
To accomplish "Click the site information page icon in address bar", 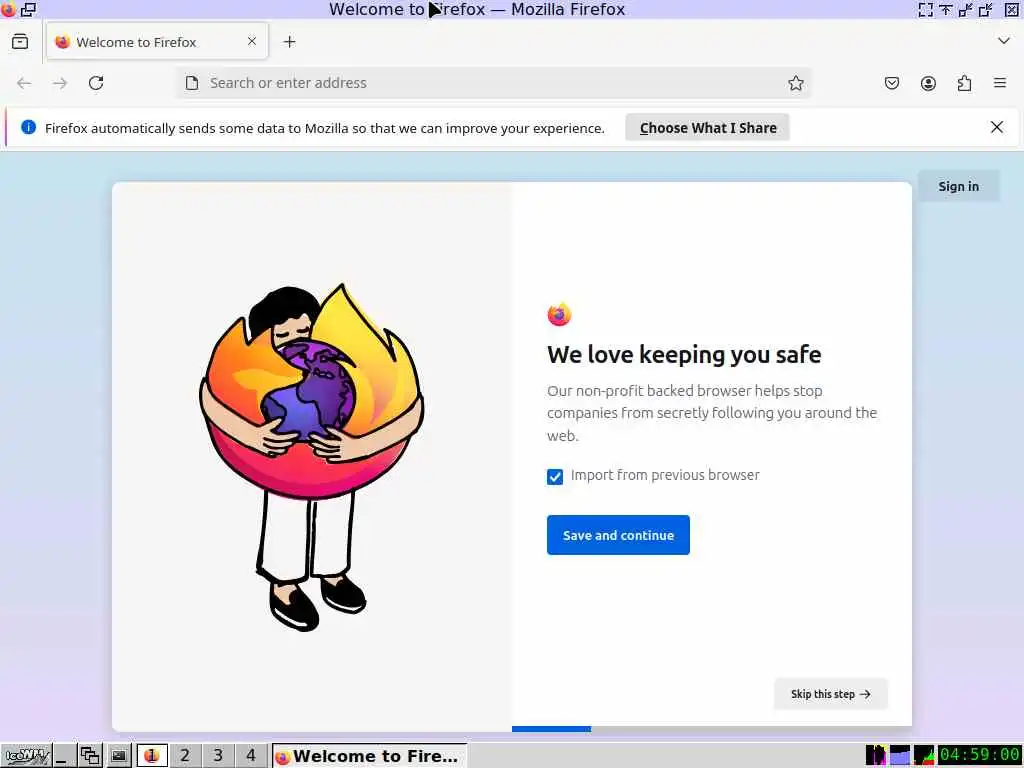I will (x=192, y=83).
